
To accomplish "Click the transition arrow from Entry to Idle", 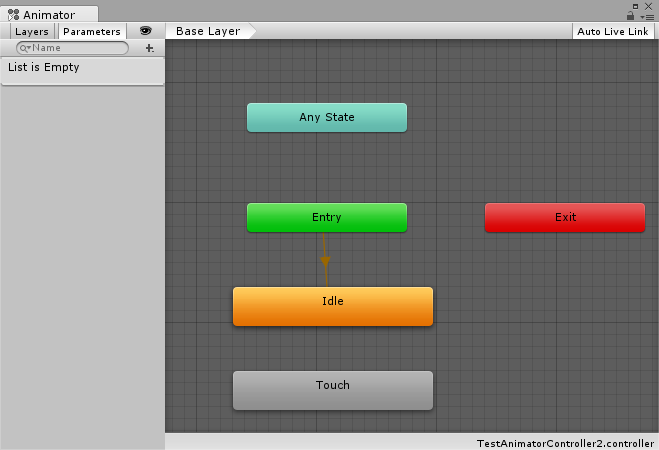I will (x=325, y=261).
